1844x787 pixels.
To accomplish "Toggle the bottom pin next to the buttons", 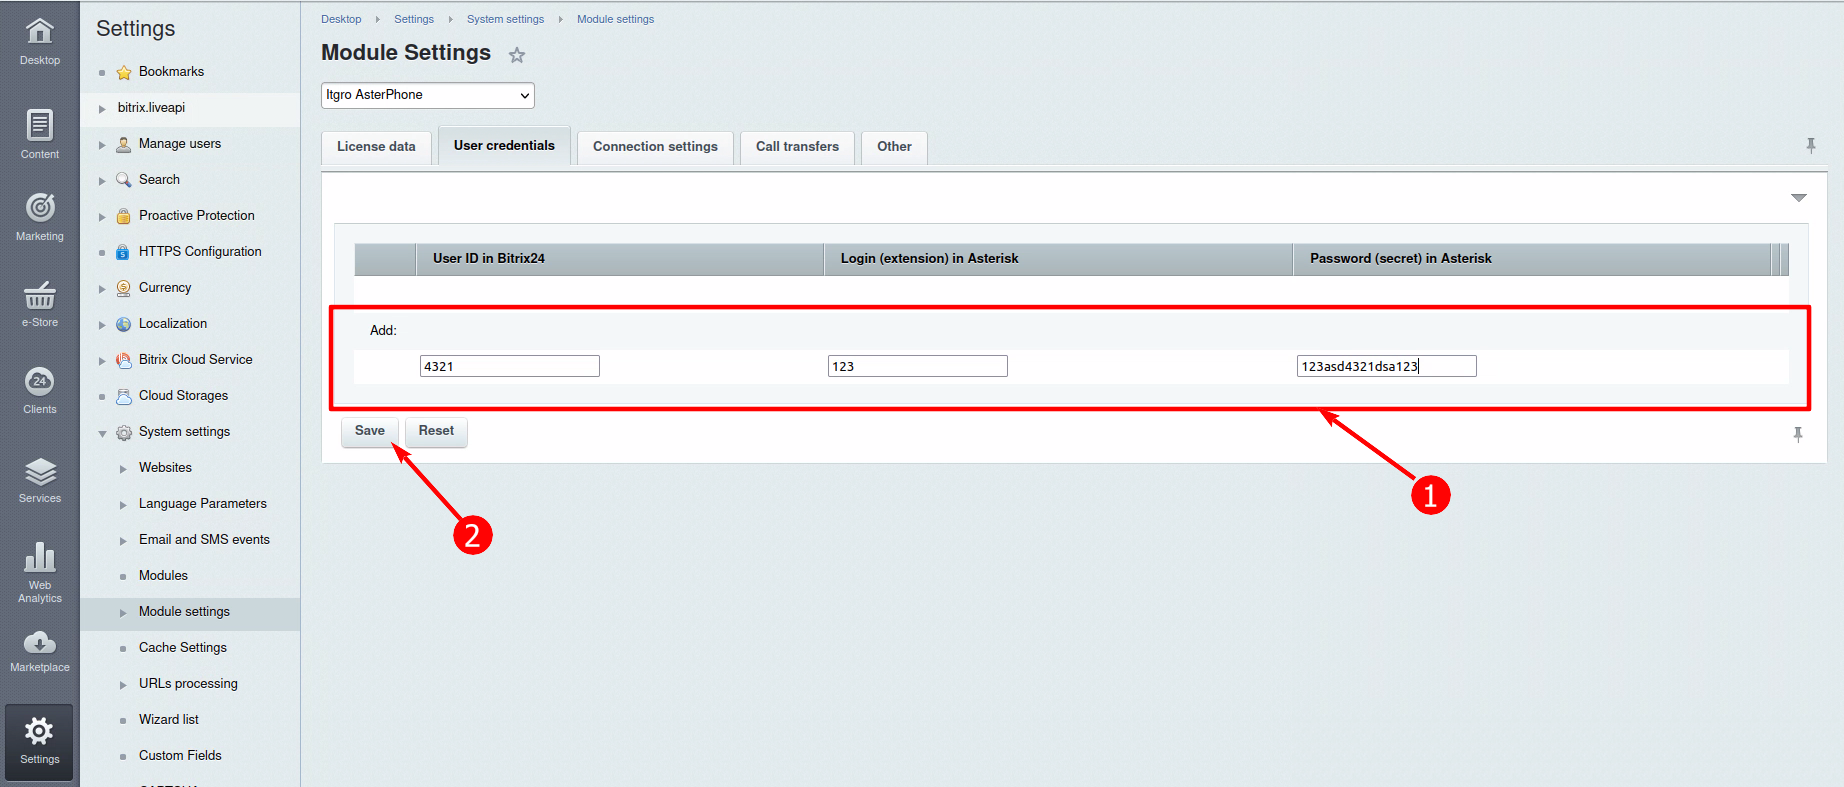I will pos(1798,434).
